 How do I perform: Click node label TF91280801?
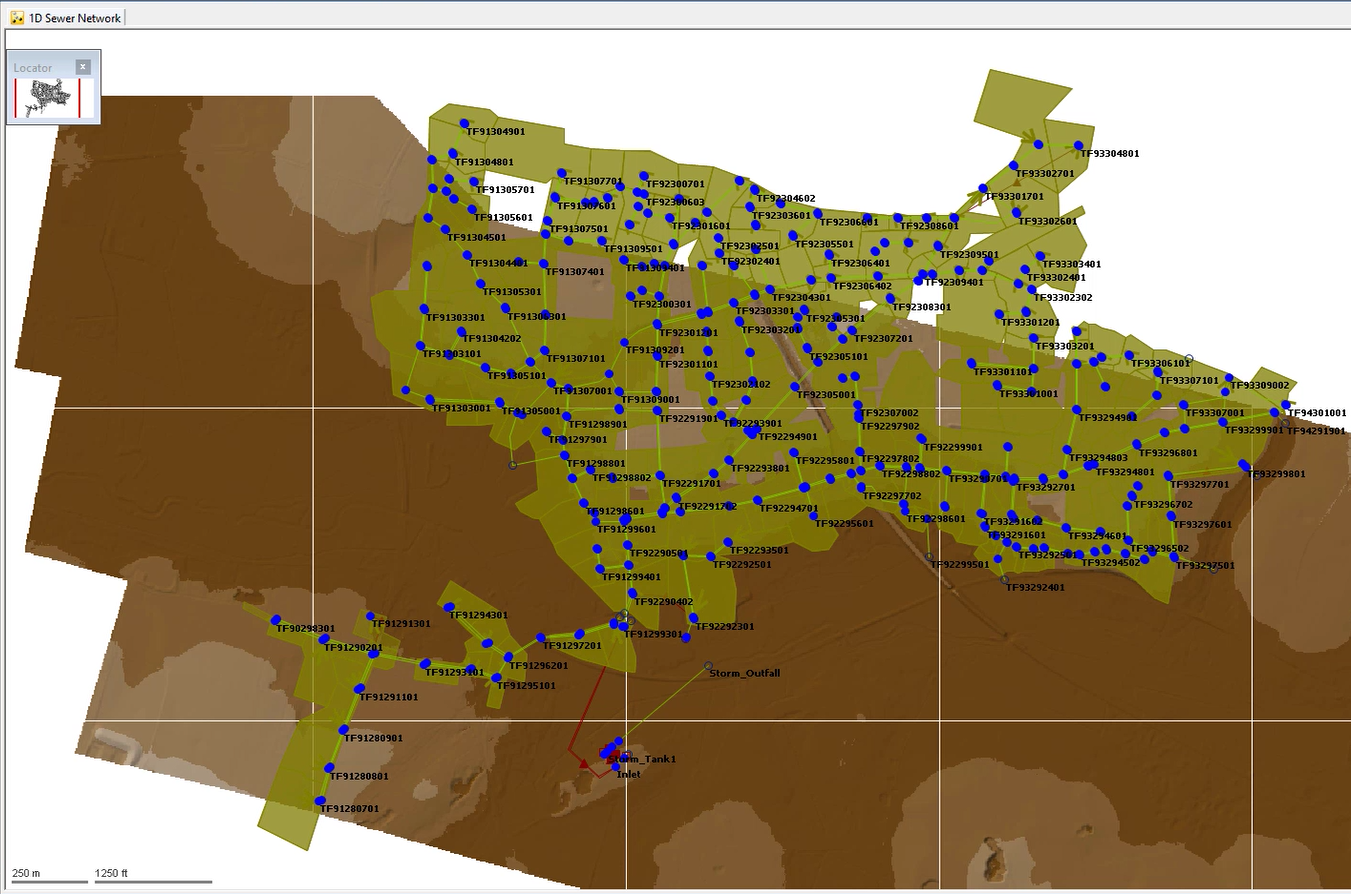click(358, 776)
